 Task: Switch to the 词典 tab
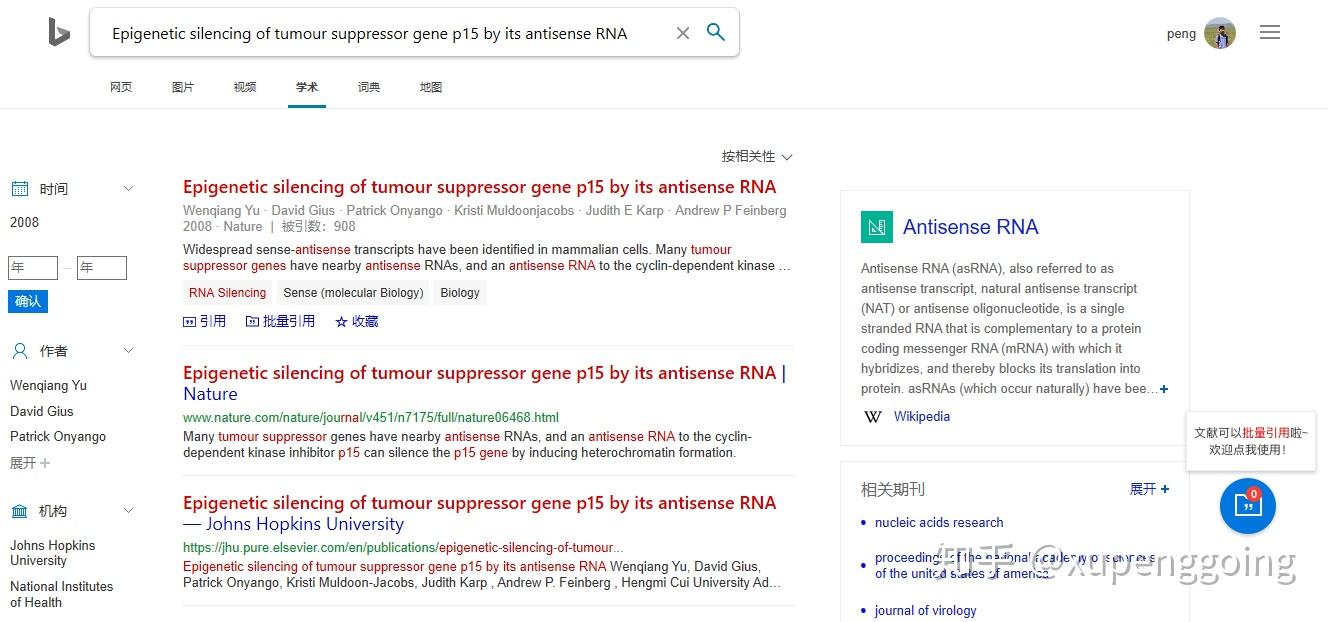pos(369,87)
